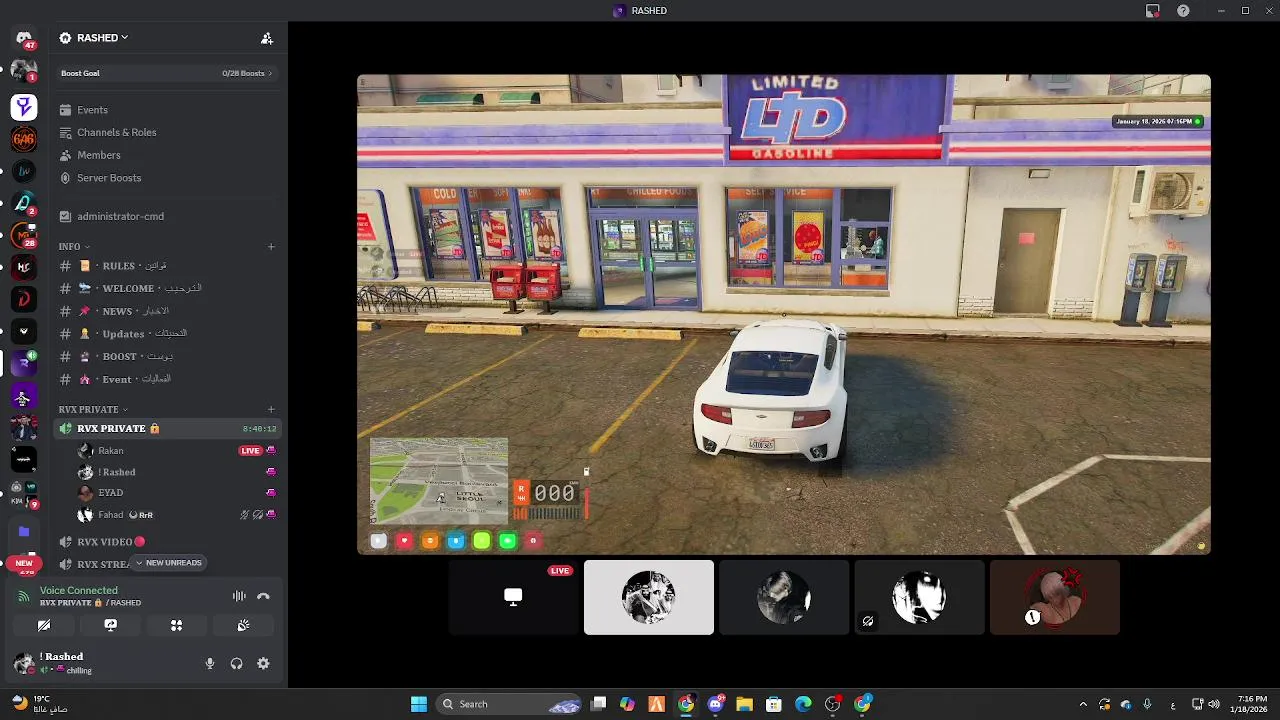The height and width of the screenshot is (720, 1280).
Task: Collapse the INFO category
Action: (74, 246)
